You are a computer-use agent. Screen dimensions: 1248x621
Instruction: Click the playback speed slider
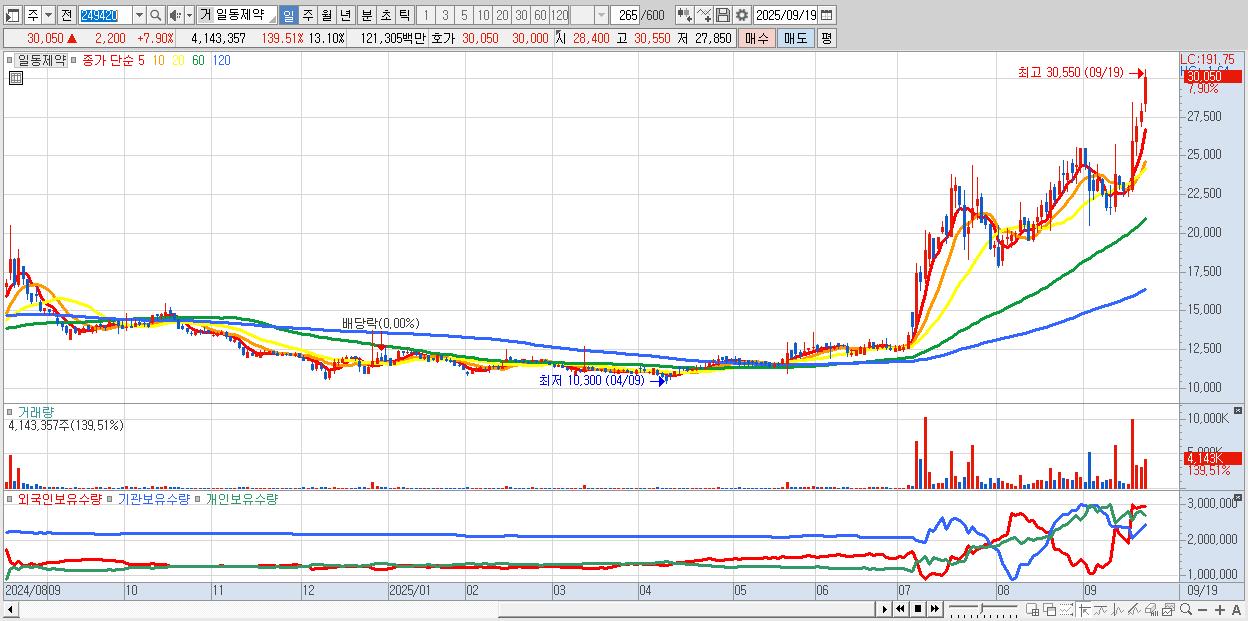coord(983,609)
